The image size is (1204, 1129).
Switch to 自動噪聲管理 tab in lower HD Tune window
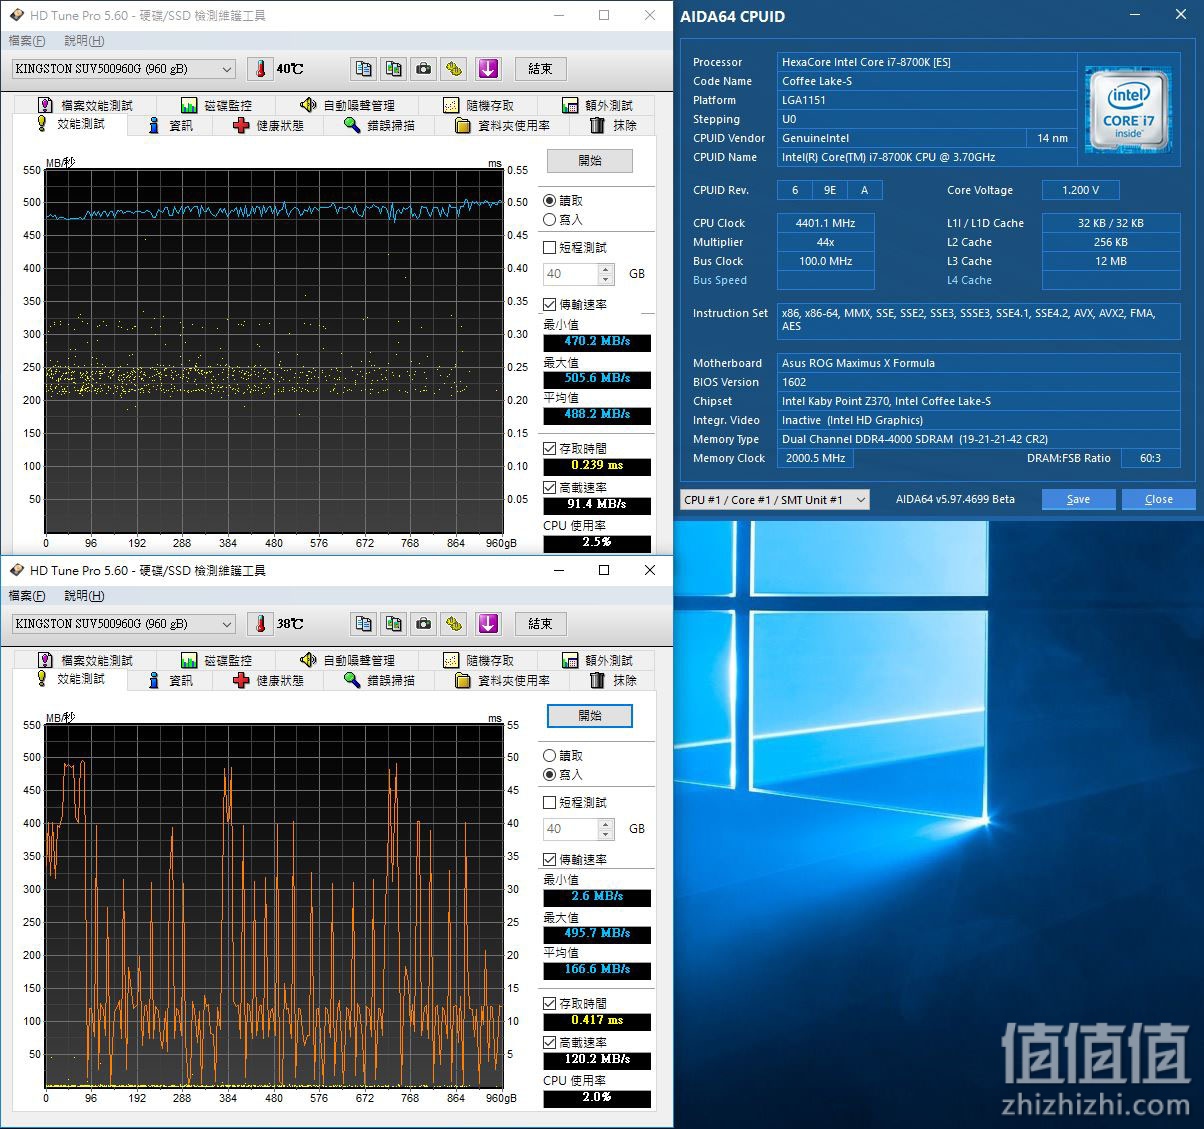(348, 660)
